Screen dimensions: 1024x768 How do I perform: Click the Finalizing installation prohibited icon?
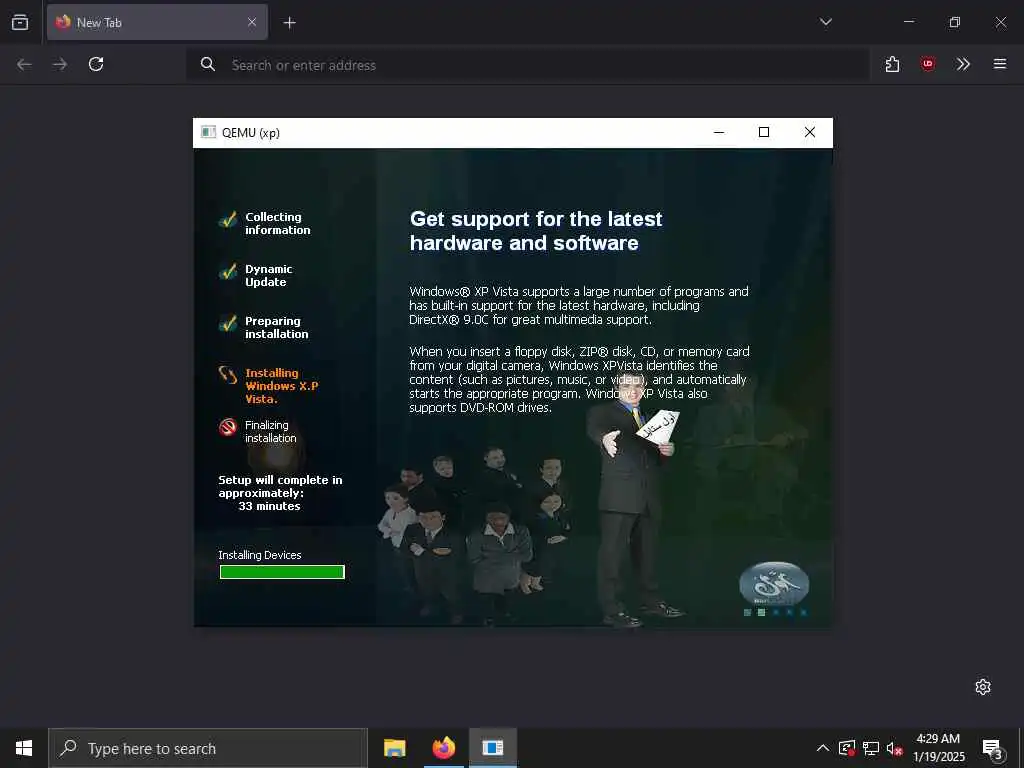(x=228, y=427)
